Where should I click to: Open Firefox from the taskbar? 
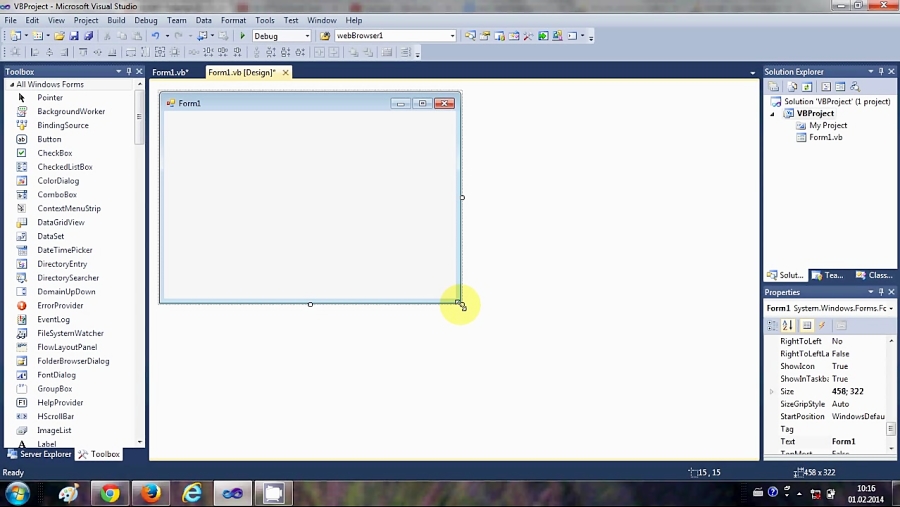(x=150, y=494)
